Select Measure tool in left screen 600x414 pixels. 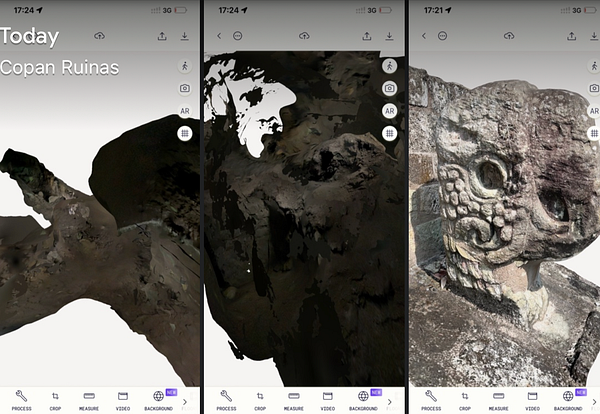(89, 401)
